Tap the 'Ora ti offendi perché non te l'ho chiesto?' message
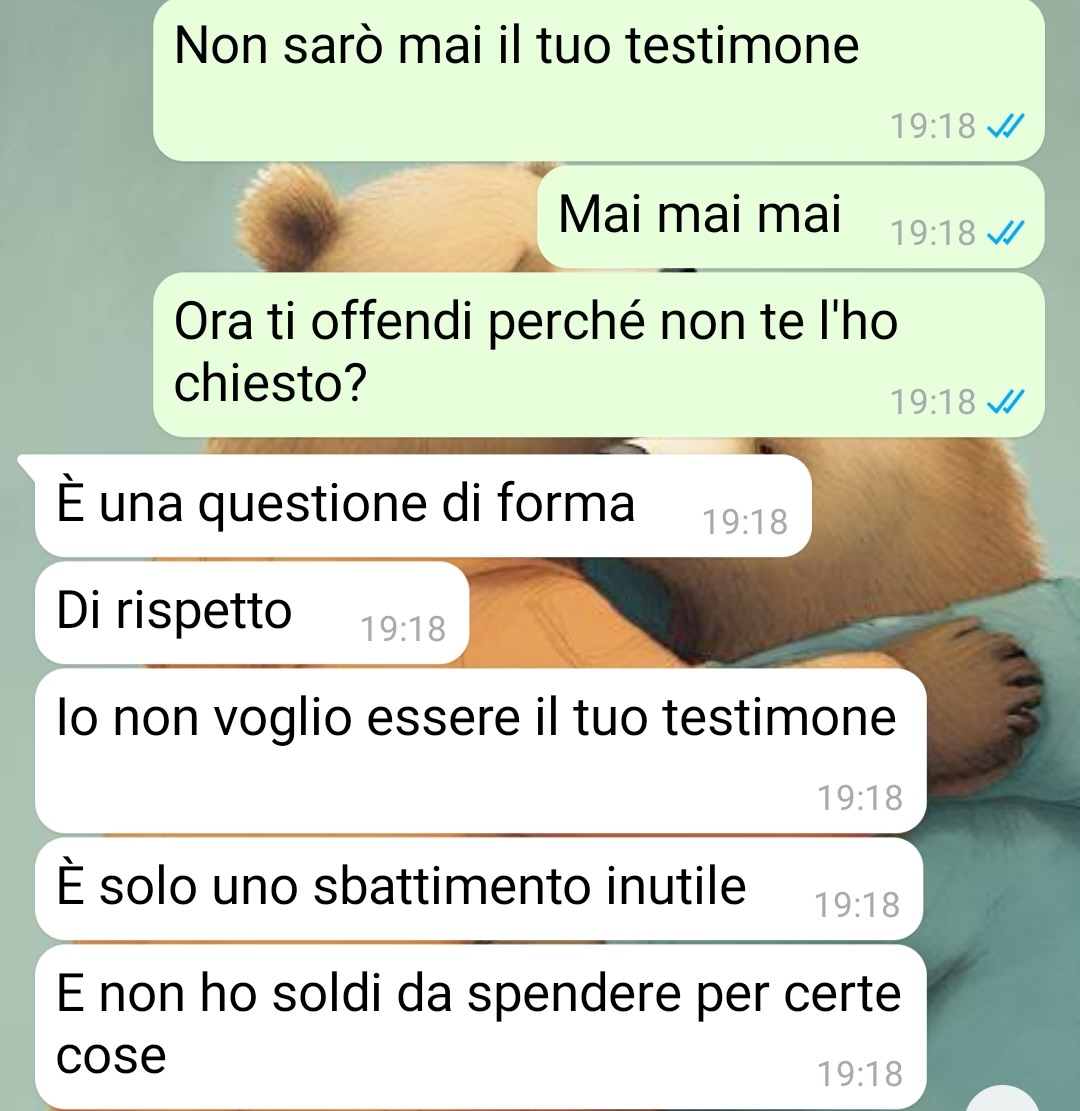The height and width of the screenshot is (1111, 1080). point(599,354)
